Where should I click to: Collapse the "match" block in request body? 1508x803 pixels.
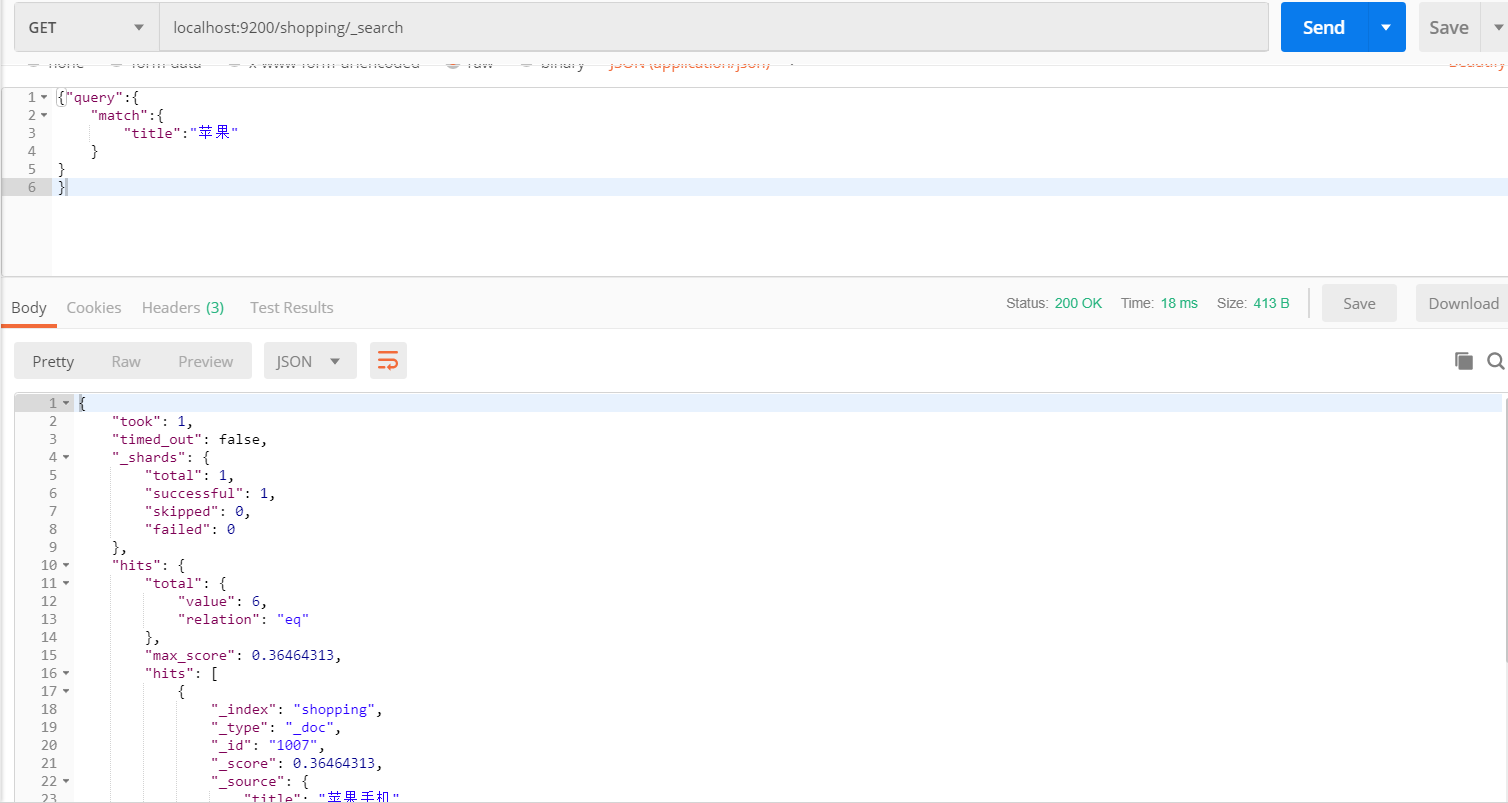click(x=44, y=115)
